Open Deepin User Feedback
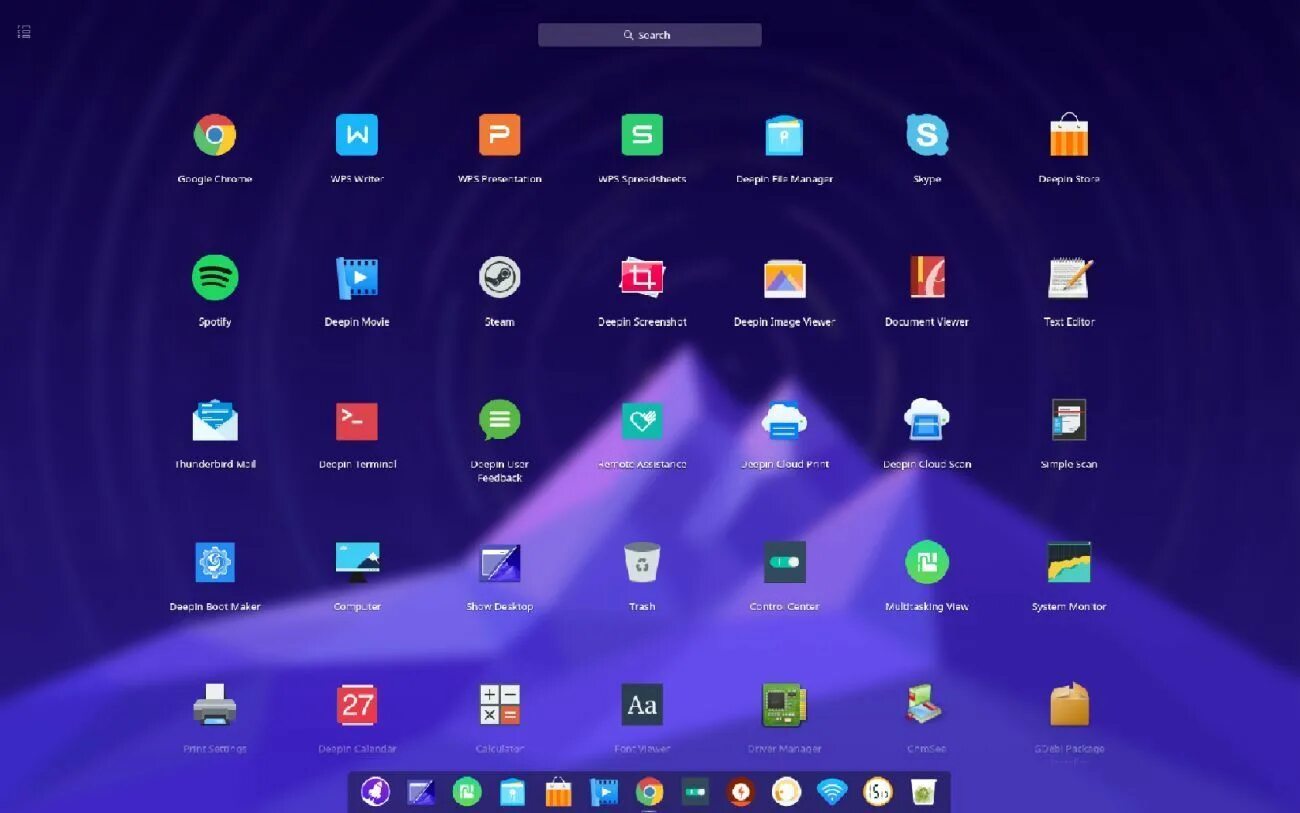Screen dimensions: 1300x813 pos(500,420)
